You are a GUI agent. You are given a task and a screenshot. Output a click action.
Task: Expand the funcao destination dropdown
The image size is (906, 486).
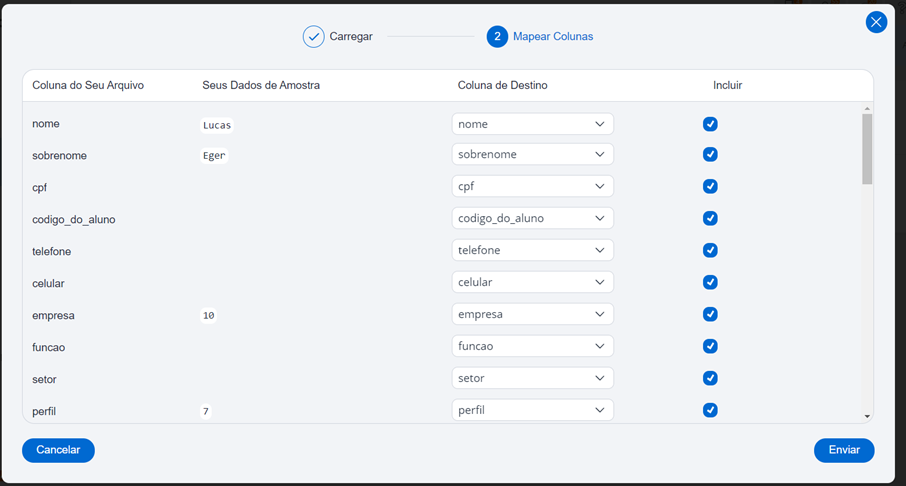(x=532, y=346)
